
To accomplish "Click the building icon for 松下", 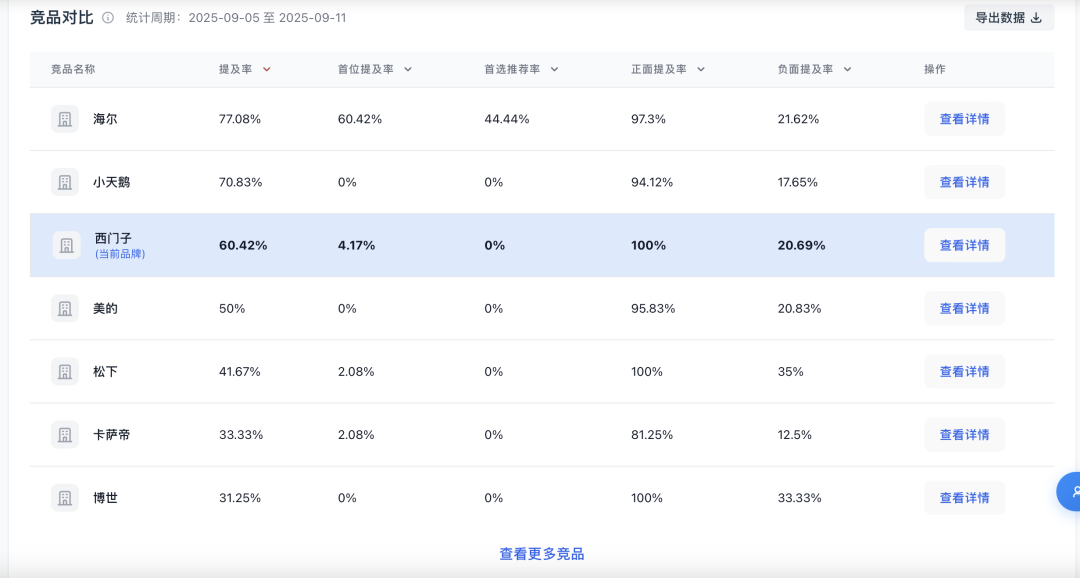I will (65, 372).
